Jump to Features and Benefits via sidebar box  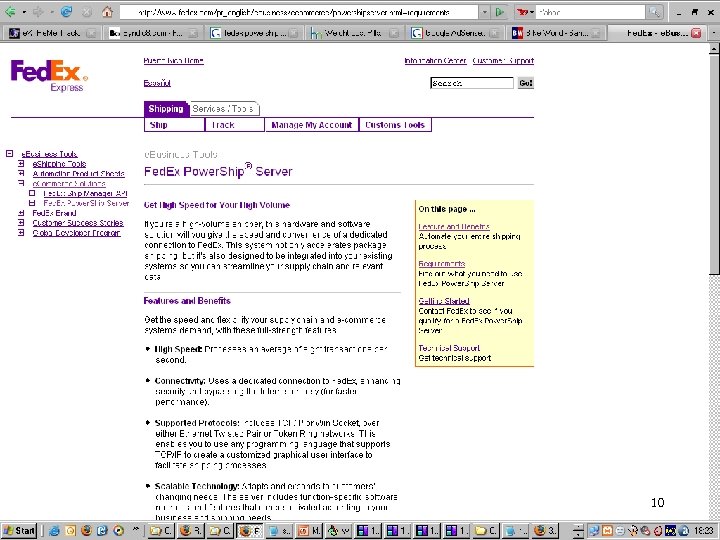point(454,227)
